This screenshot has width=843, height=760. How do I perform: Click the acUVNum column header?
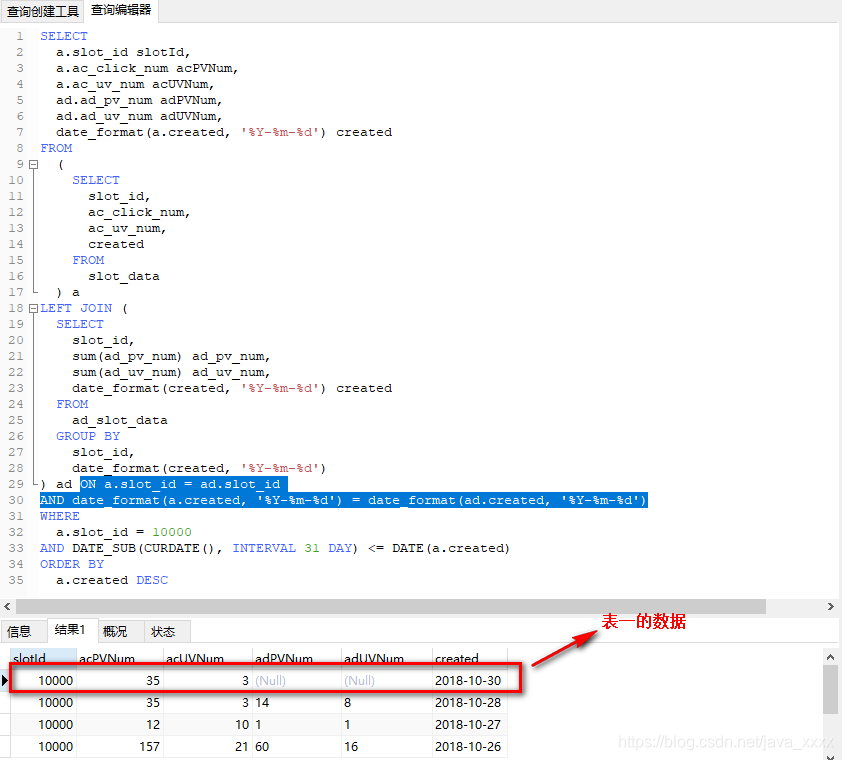point(208,658)
